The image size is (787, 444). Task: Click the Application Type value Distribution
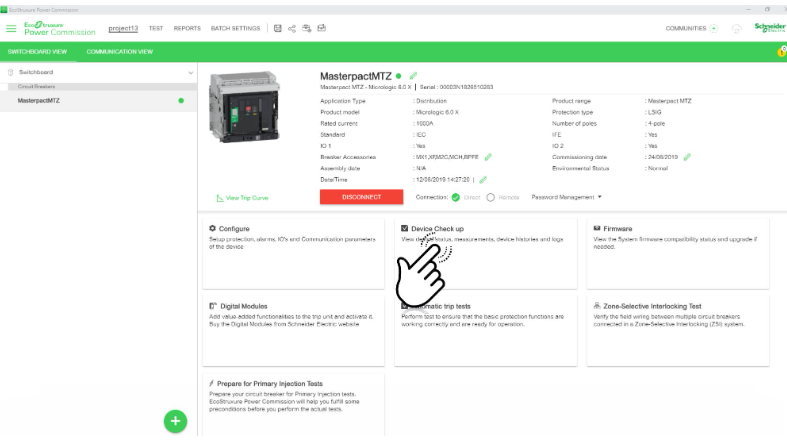point(431,101)
